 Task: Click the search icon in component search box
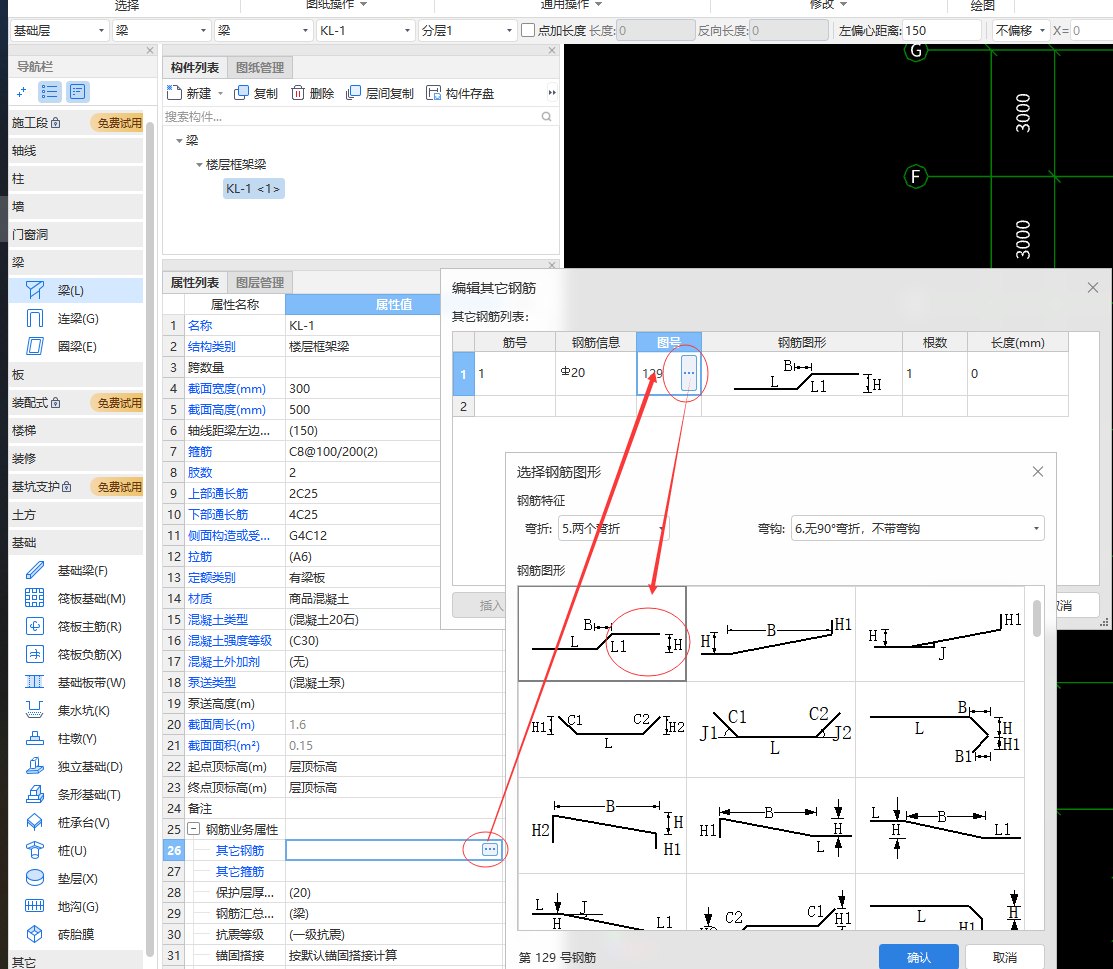pyautogui.click(x=547, y=116)
